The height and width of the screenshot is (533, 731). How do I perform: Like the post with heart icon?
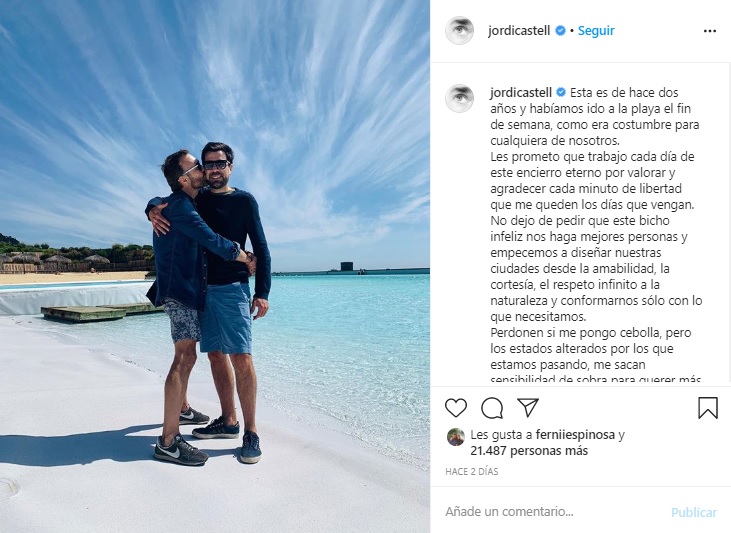[455, 408]
